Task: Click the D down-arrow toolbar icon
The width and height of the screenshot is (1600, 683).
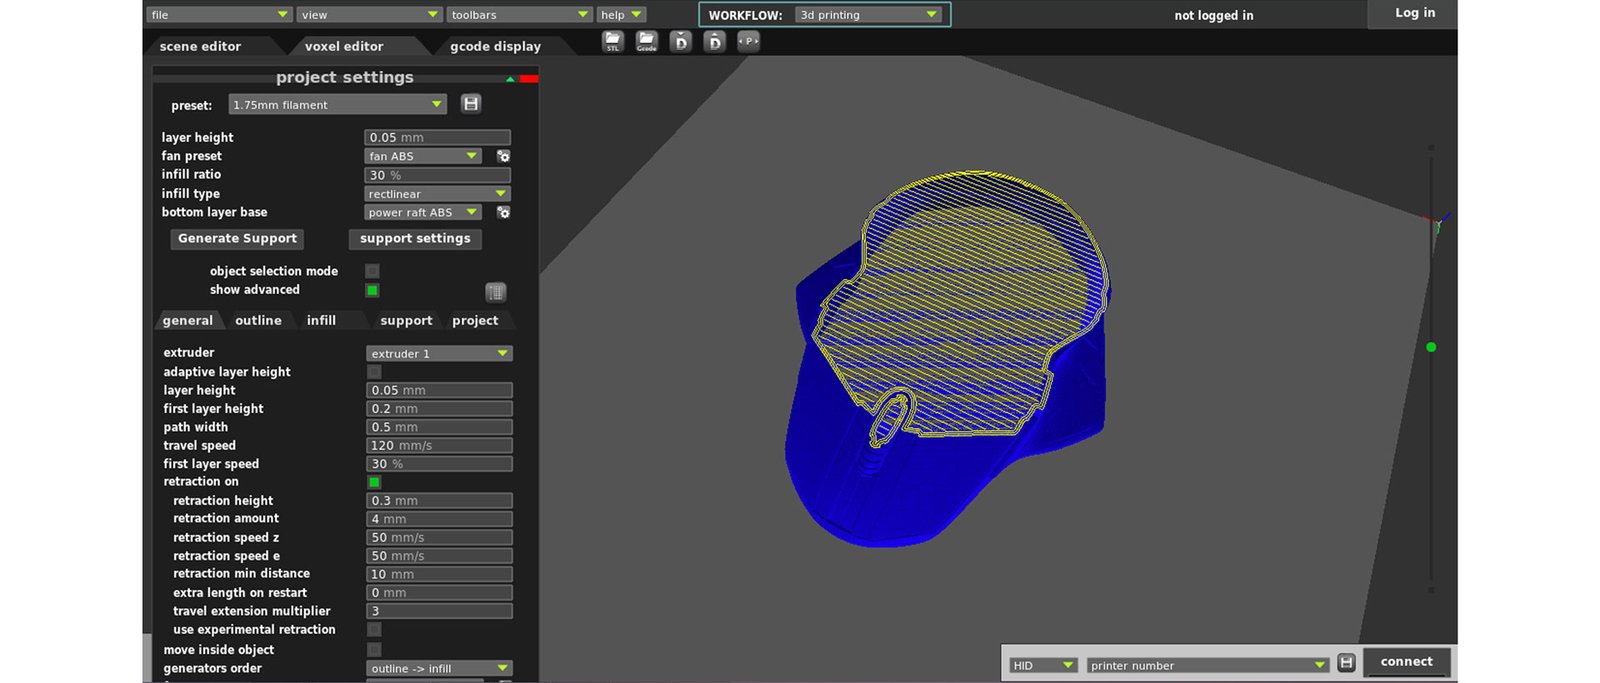Action: pyautogui.click(x=681, y=42)
